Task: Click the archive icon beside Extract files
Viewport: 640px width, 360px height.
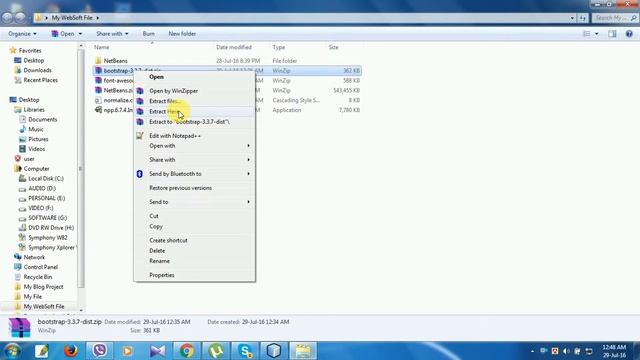Action: pyautogui.click(x=140, y=101)
